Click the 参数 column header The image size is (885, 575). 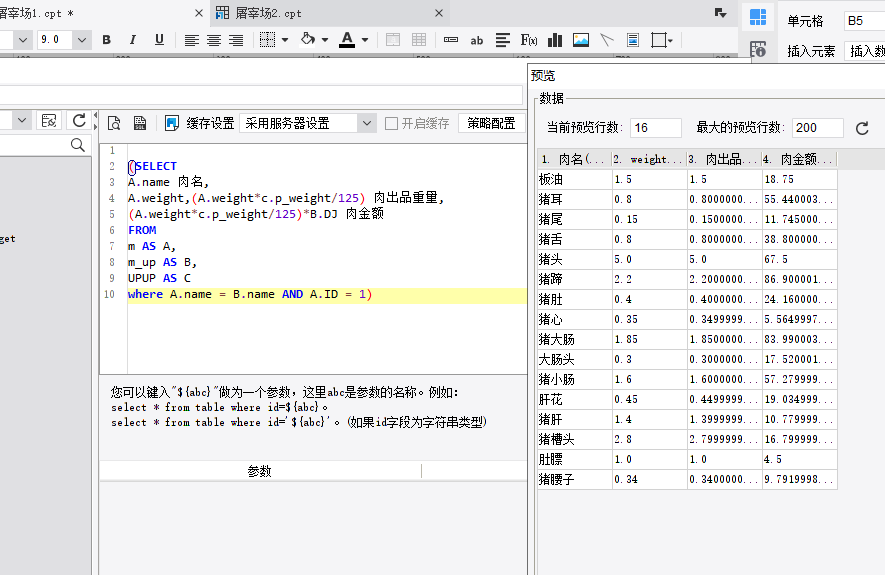[260, 471]
